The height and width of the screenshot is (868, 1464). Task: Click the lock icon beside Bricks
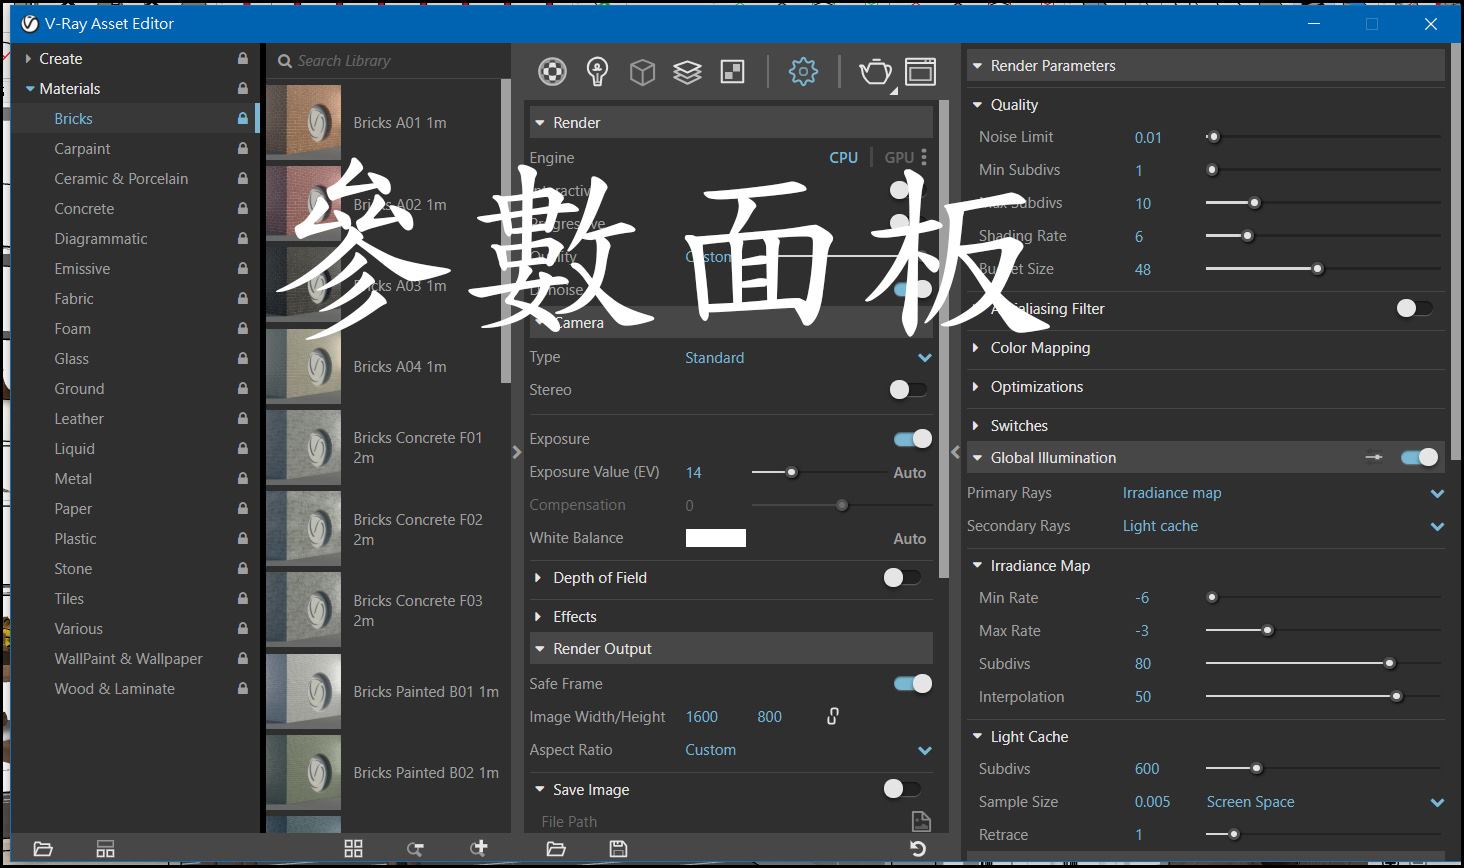point(242,119)
